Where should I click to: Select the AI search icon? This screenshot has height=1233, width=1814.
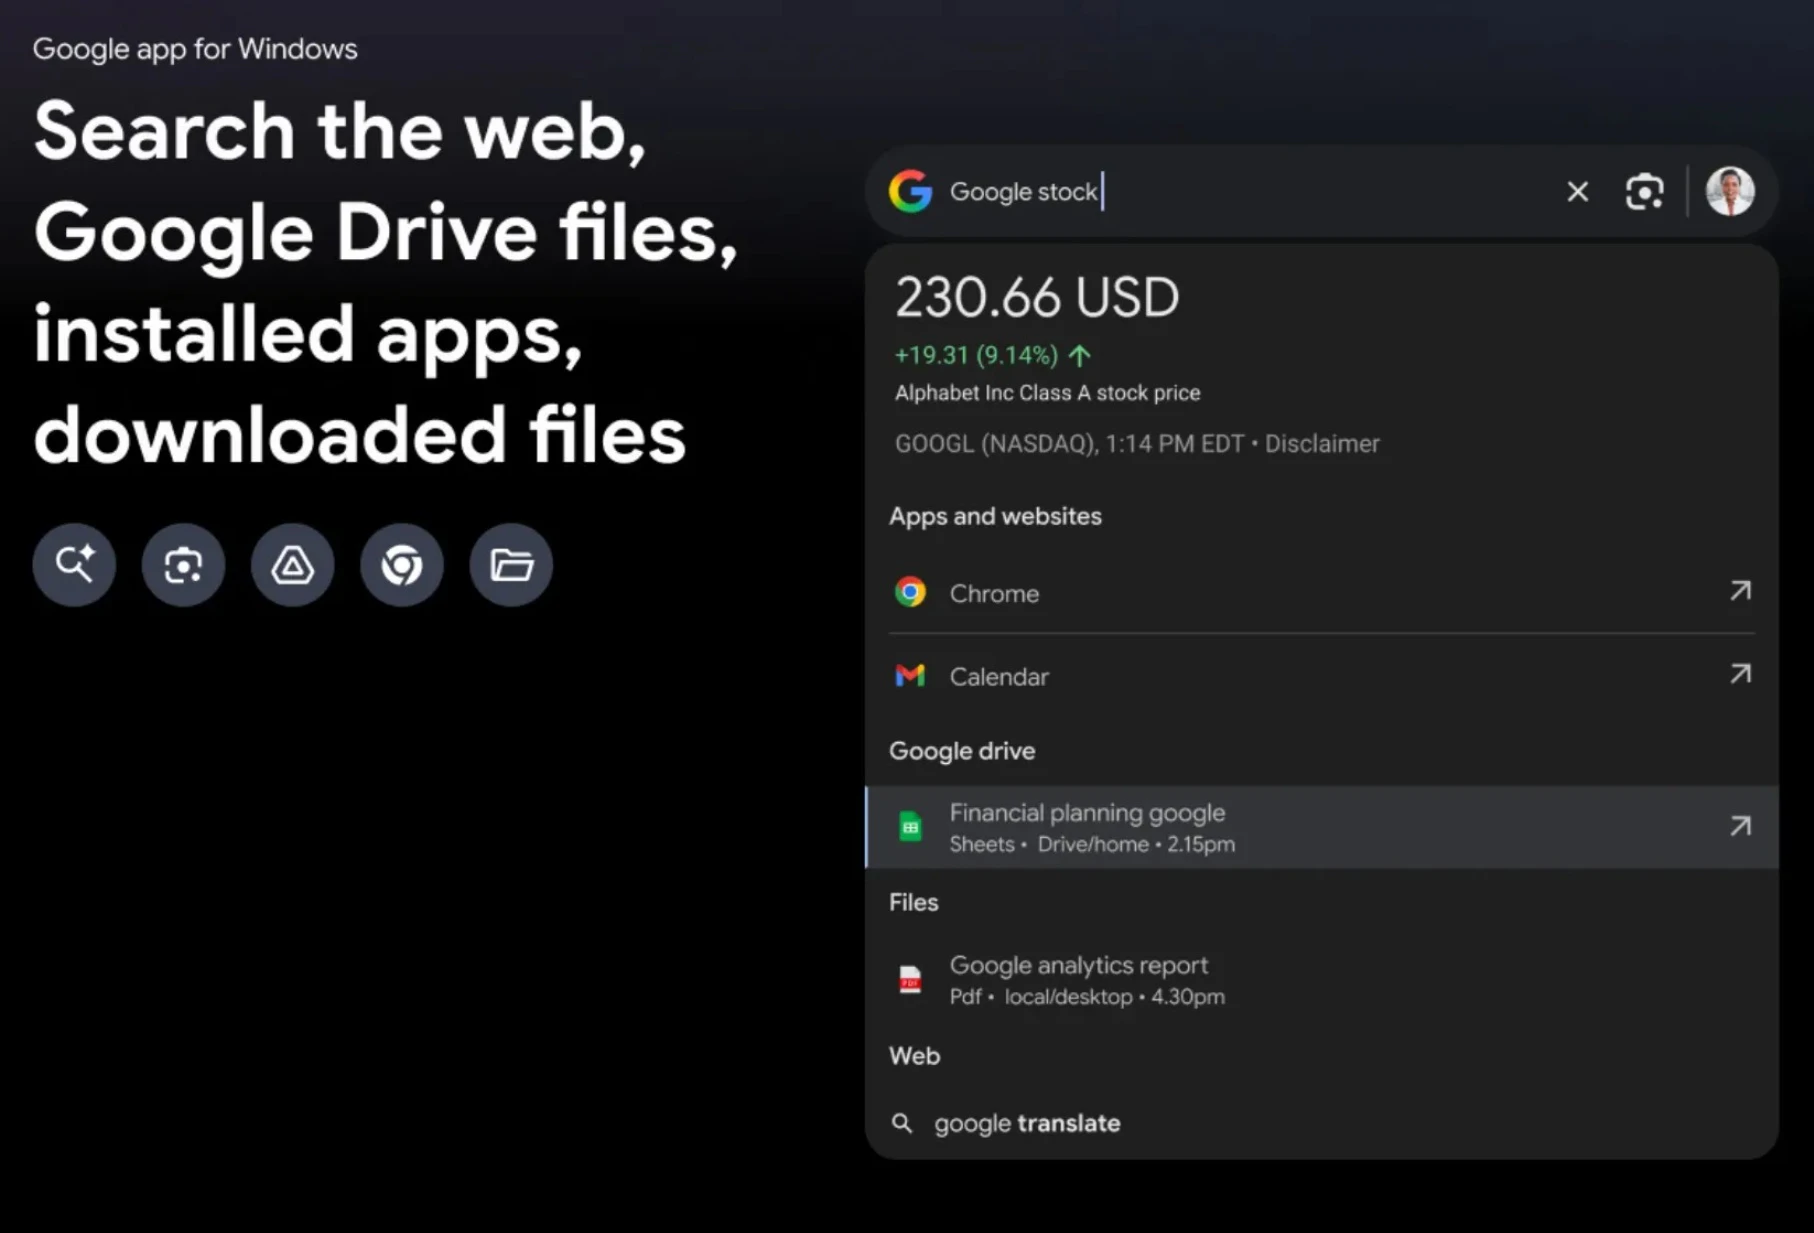pyautogui.click(x=73, y=564)
